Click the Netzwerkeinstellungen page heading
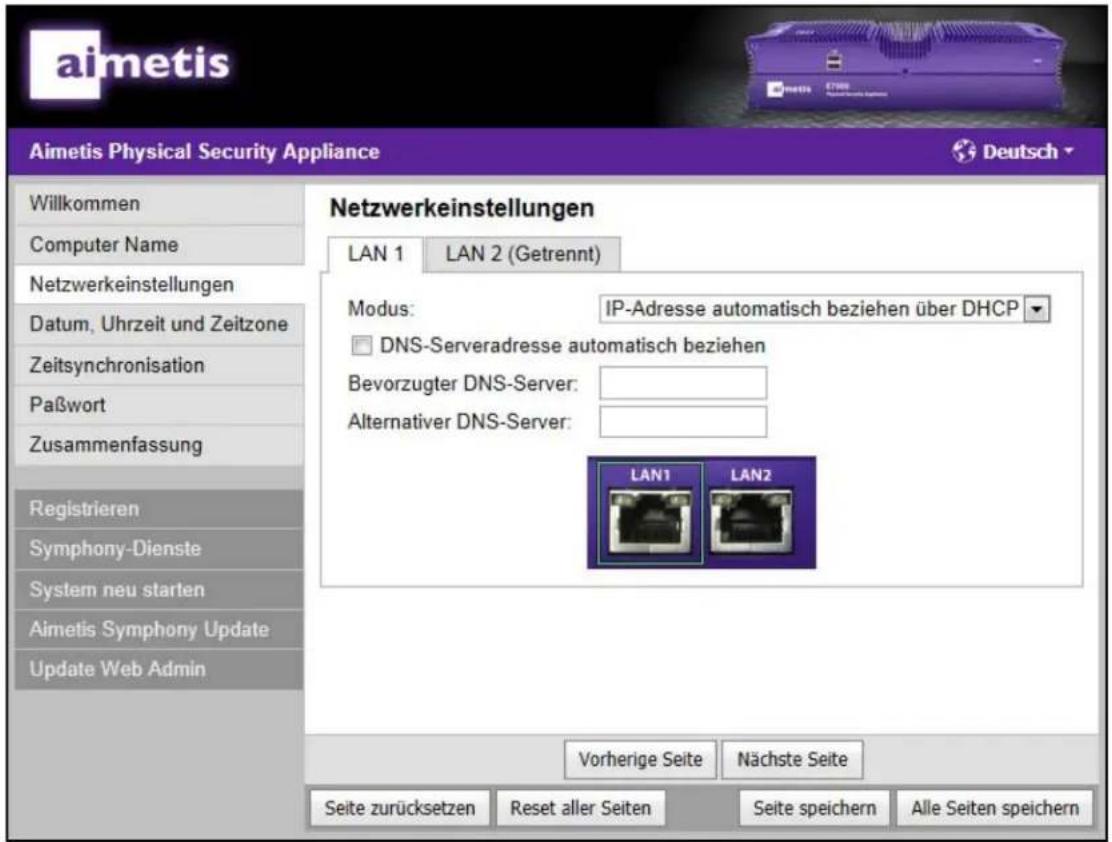 coord(462,209)
